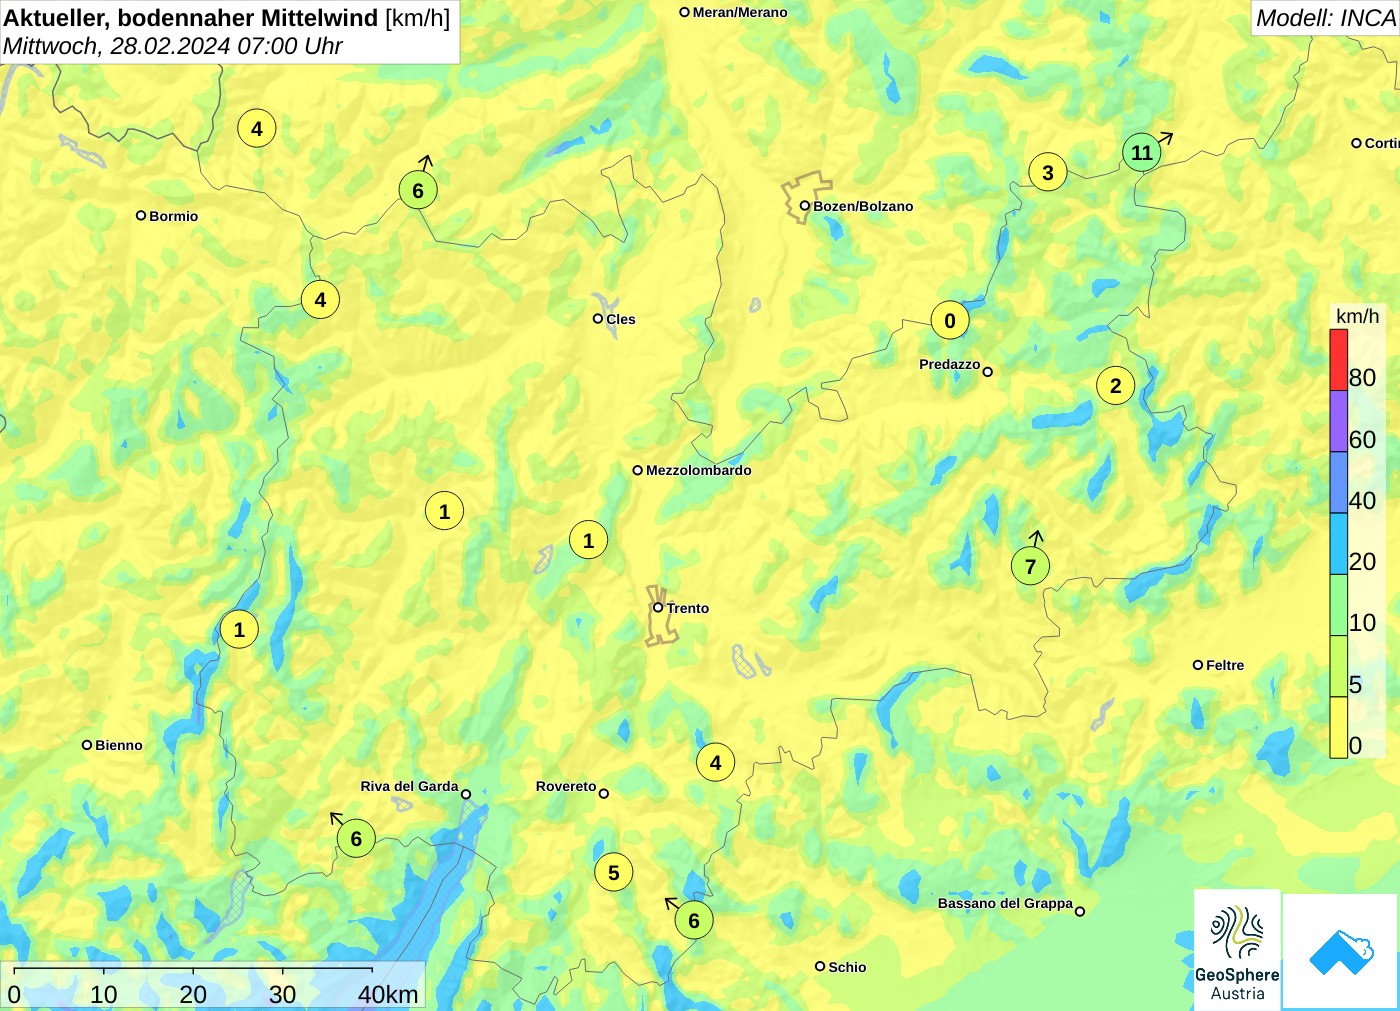Click the purple 60 km/h legend color
This screenshot has height=1011, width=1400.
[1338, 421]
